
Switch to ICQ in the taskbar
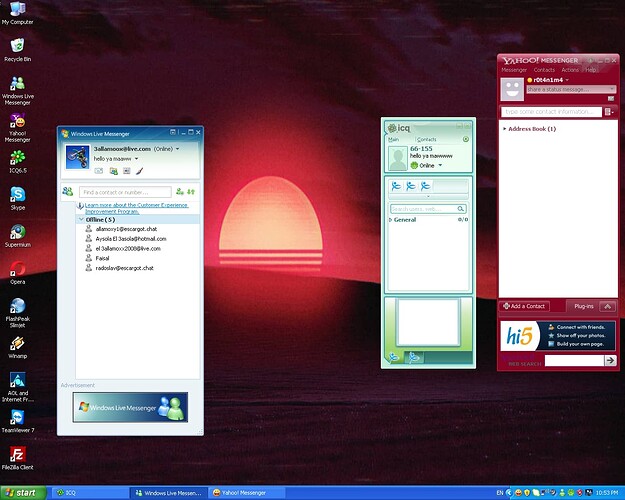[90, 493]
